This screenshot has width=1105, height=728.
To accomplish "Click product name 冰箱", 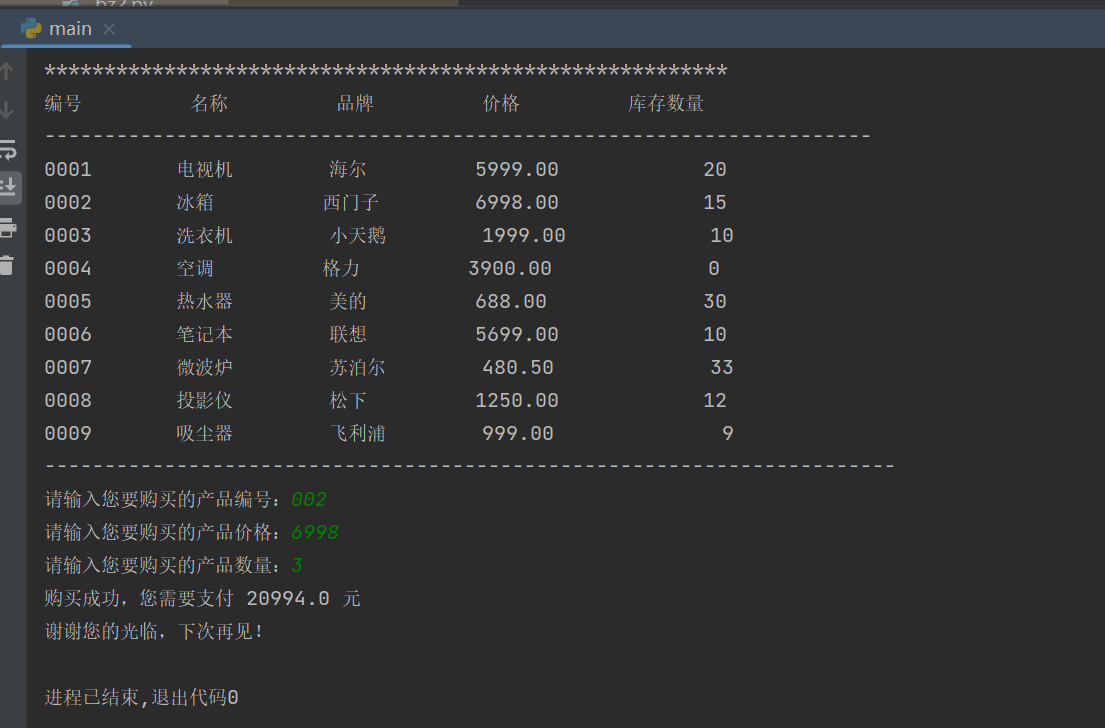I will (195, 202).
